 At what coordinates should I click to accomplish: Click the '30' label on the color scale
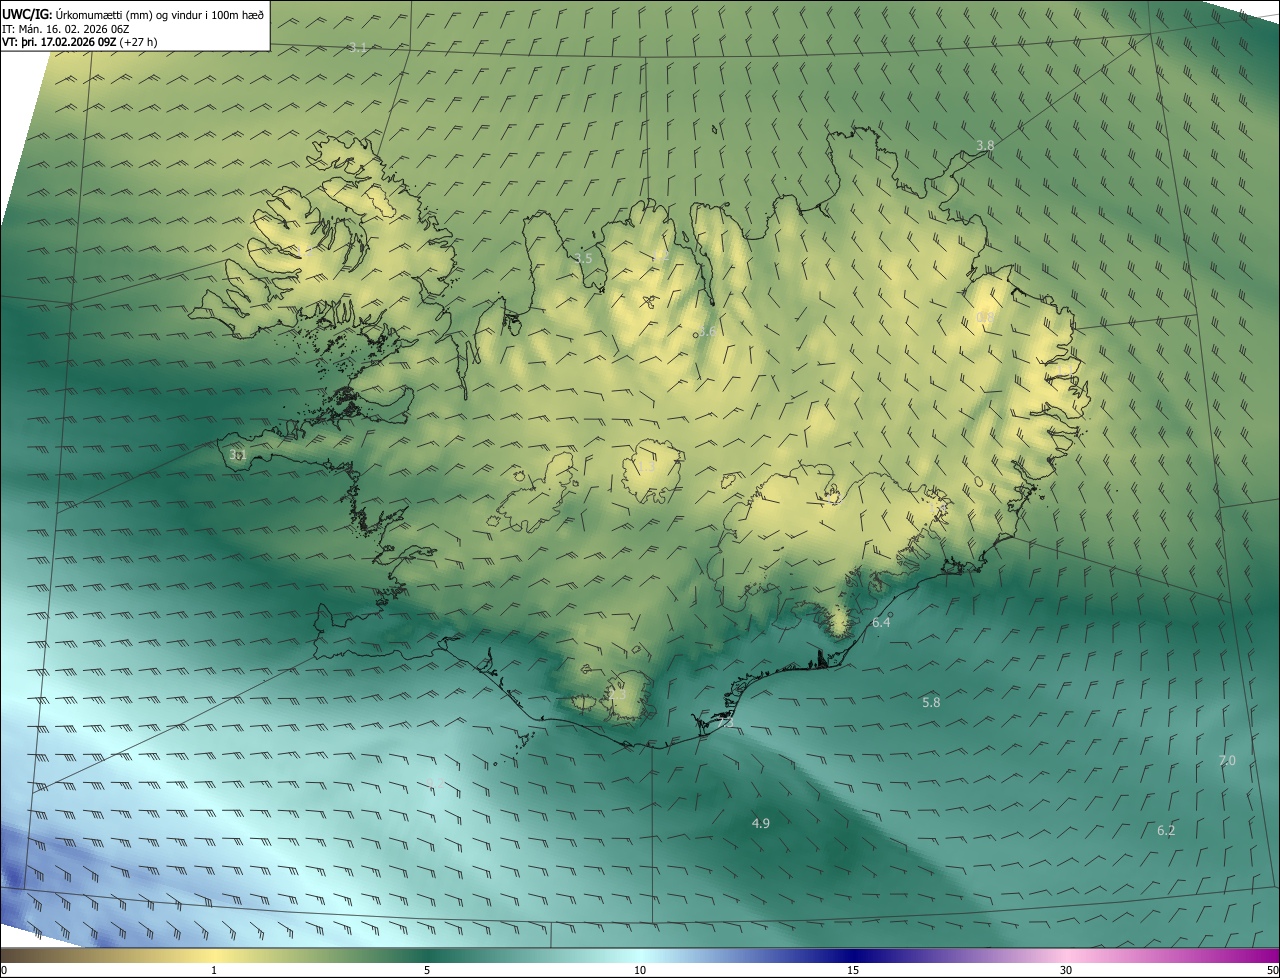point(1066,971)
